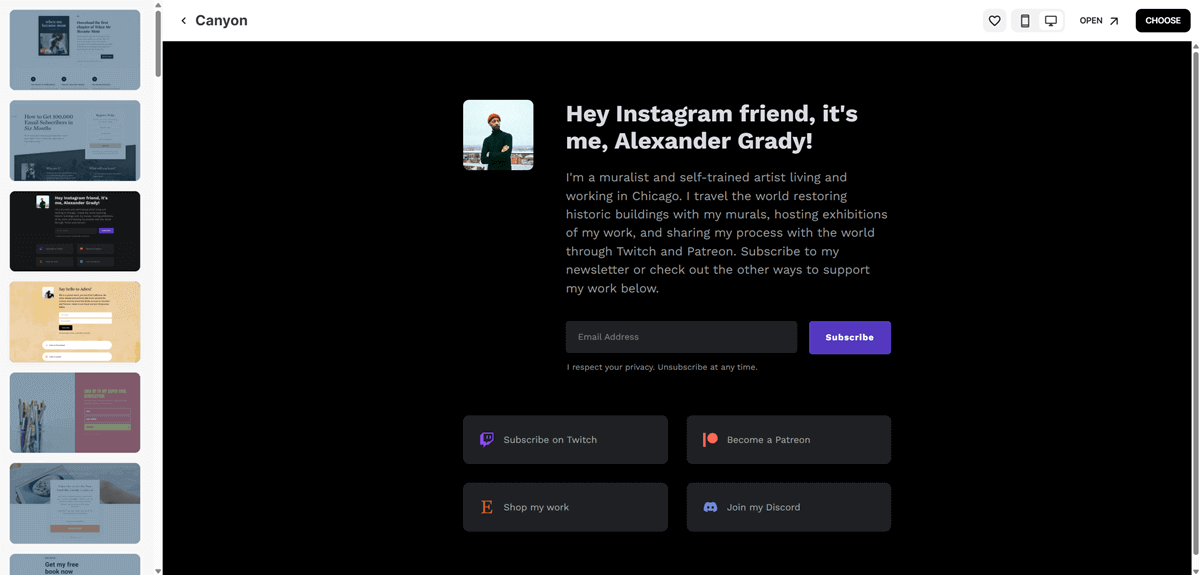Viewport: 1200px width, 575px height.
Task: Click the muralist bio paragraph text
Action: pos(727,233)
